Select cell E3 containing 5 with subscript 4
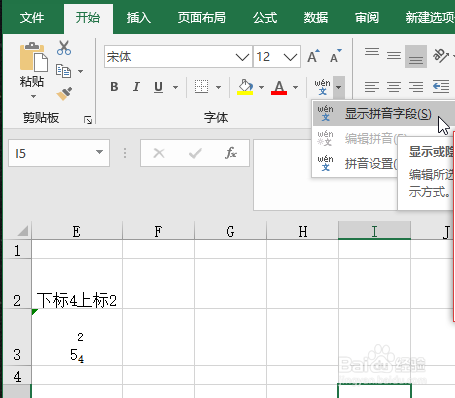This screenshot has height=398, width=455. click(x=77, y=337)
